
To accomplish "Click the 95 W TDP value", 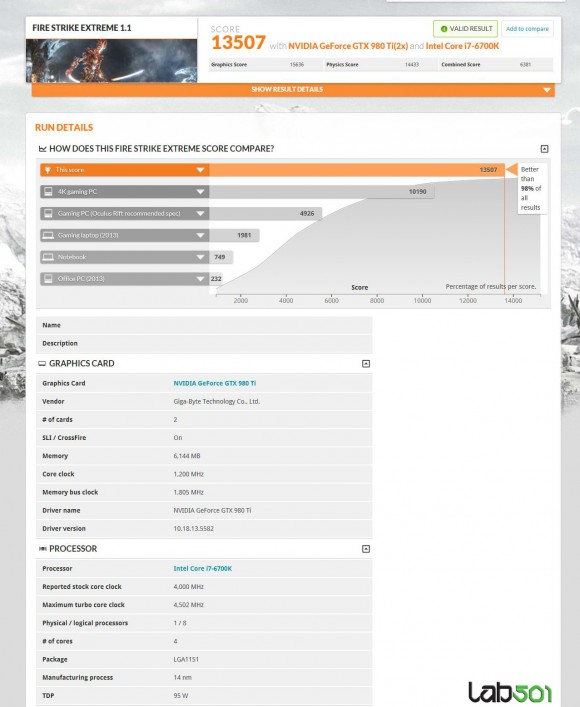I will [181, 696].
